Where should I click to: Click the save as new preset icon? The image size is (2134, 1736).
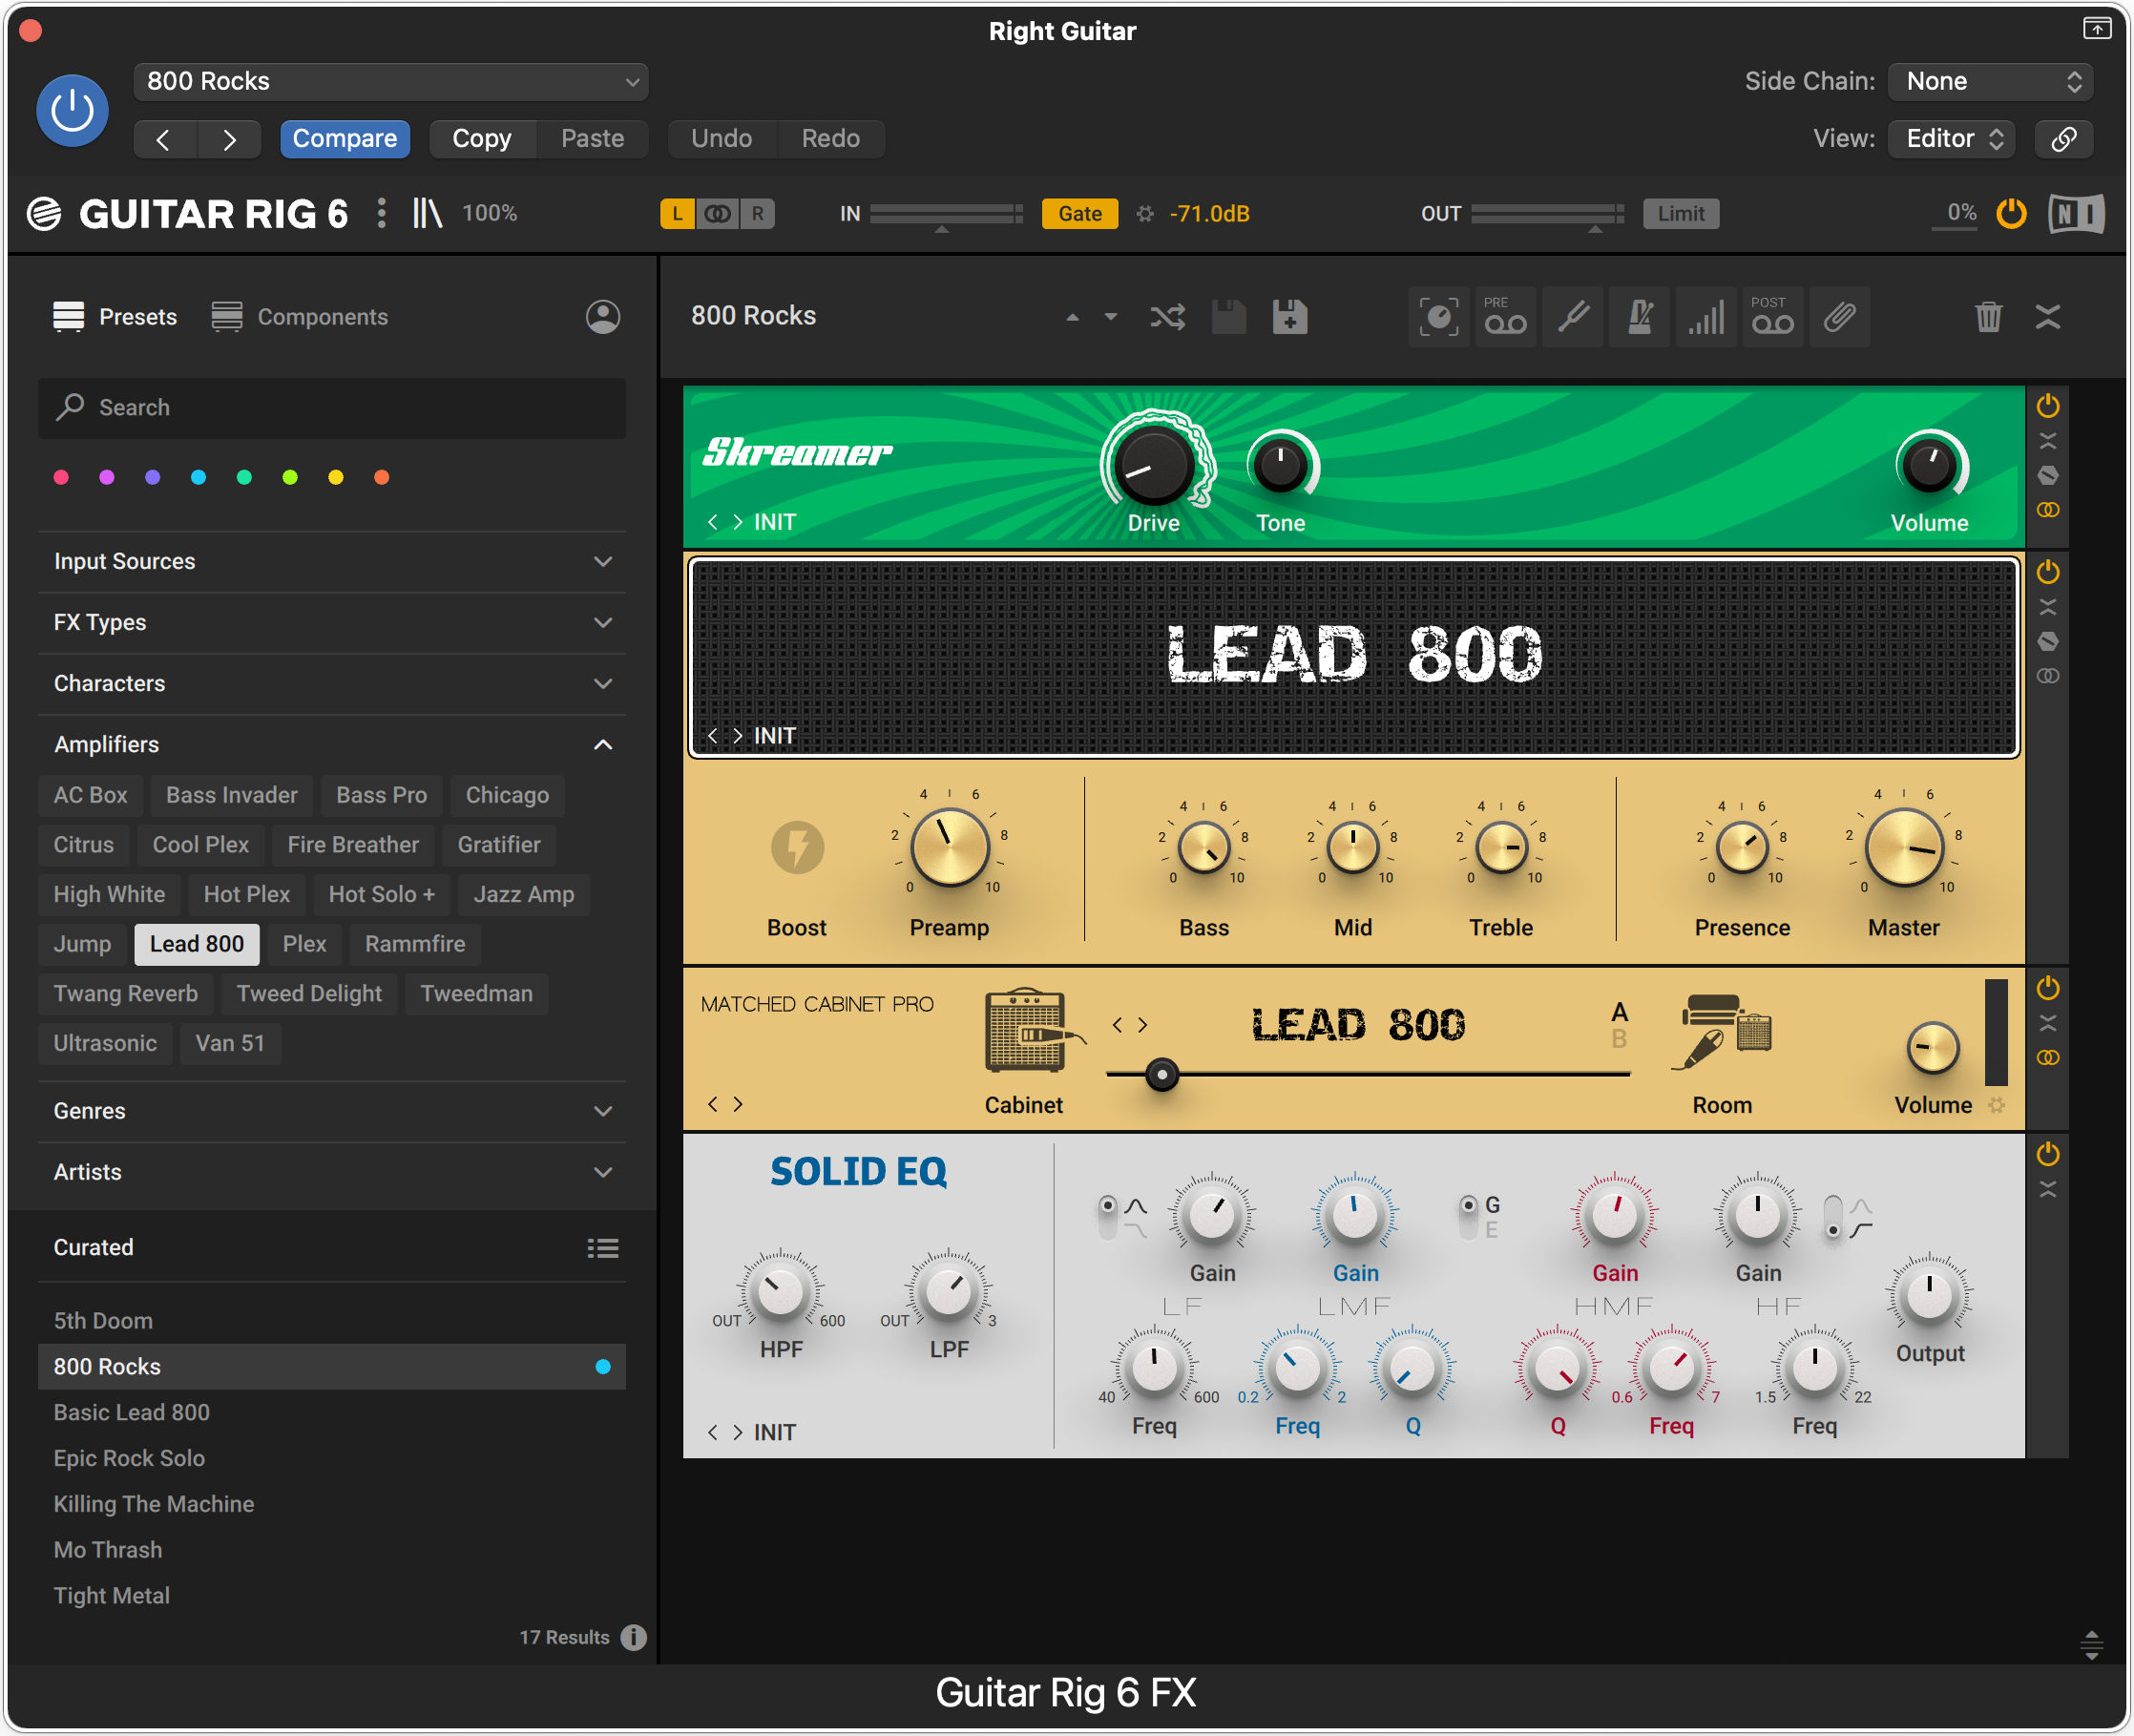click(x=1290, y=318)
